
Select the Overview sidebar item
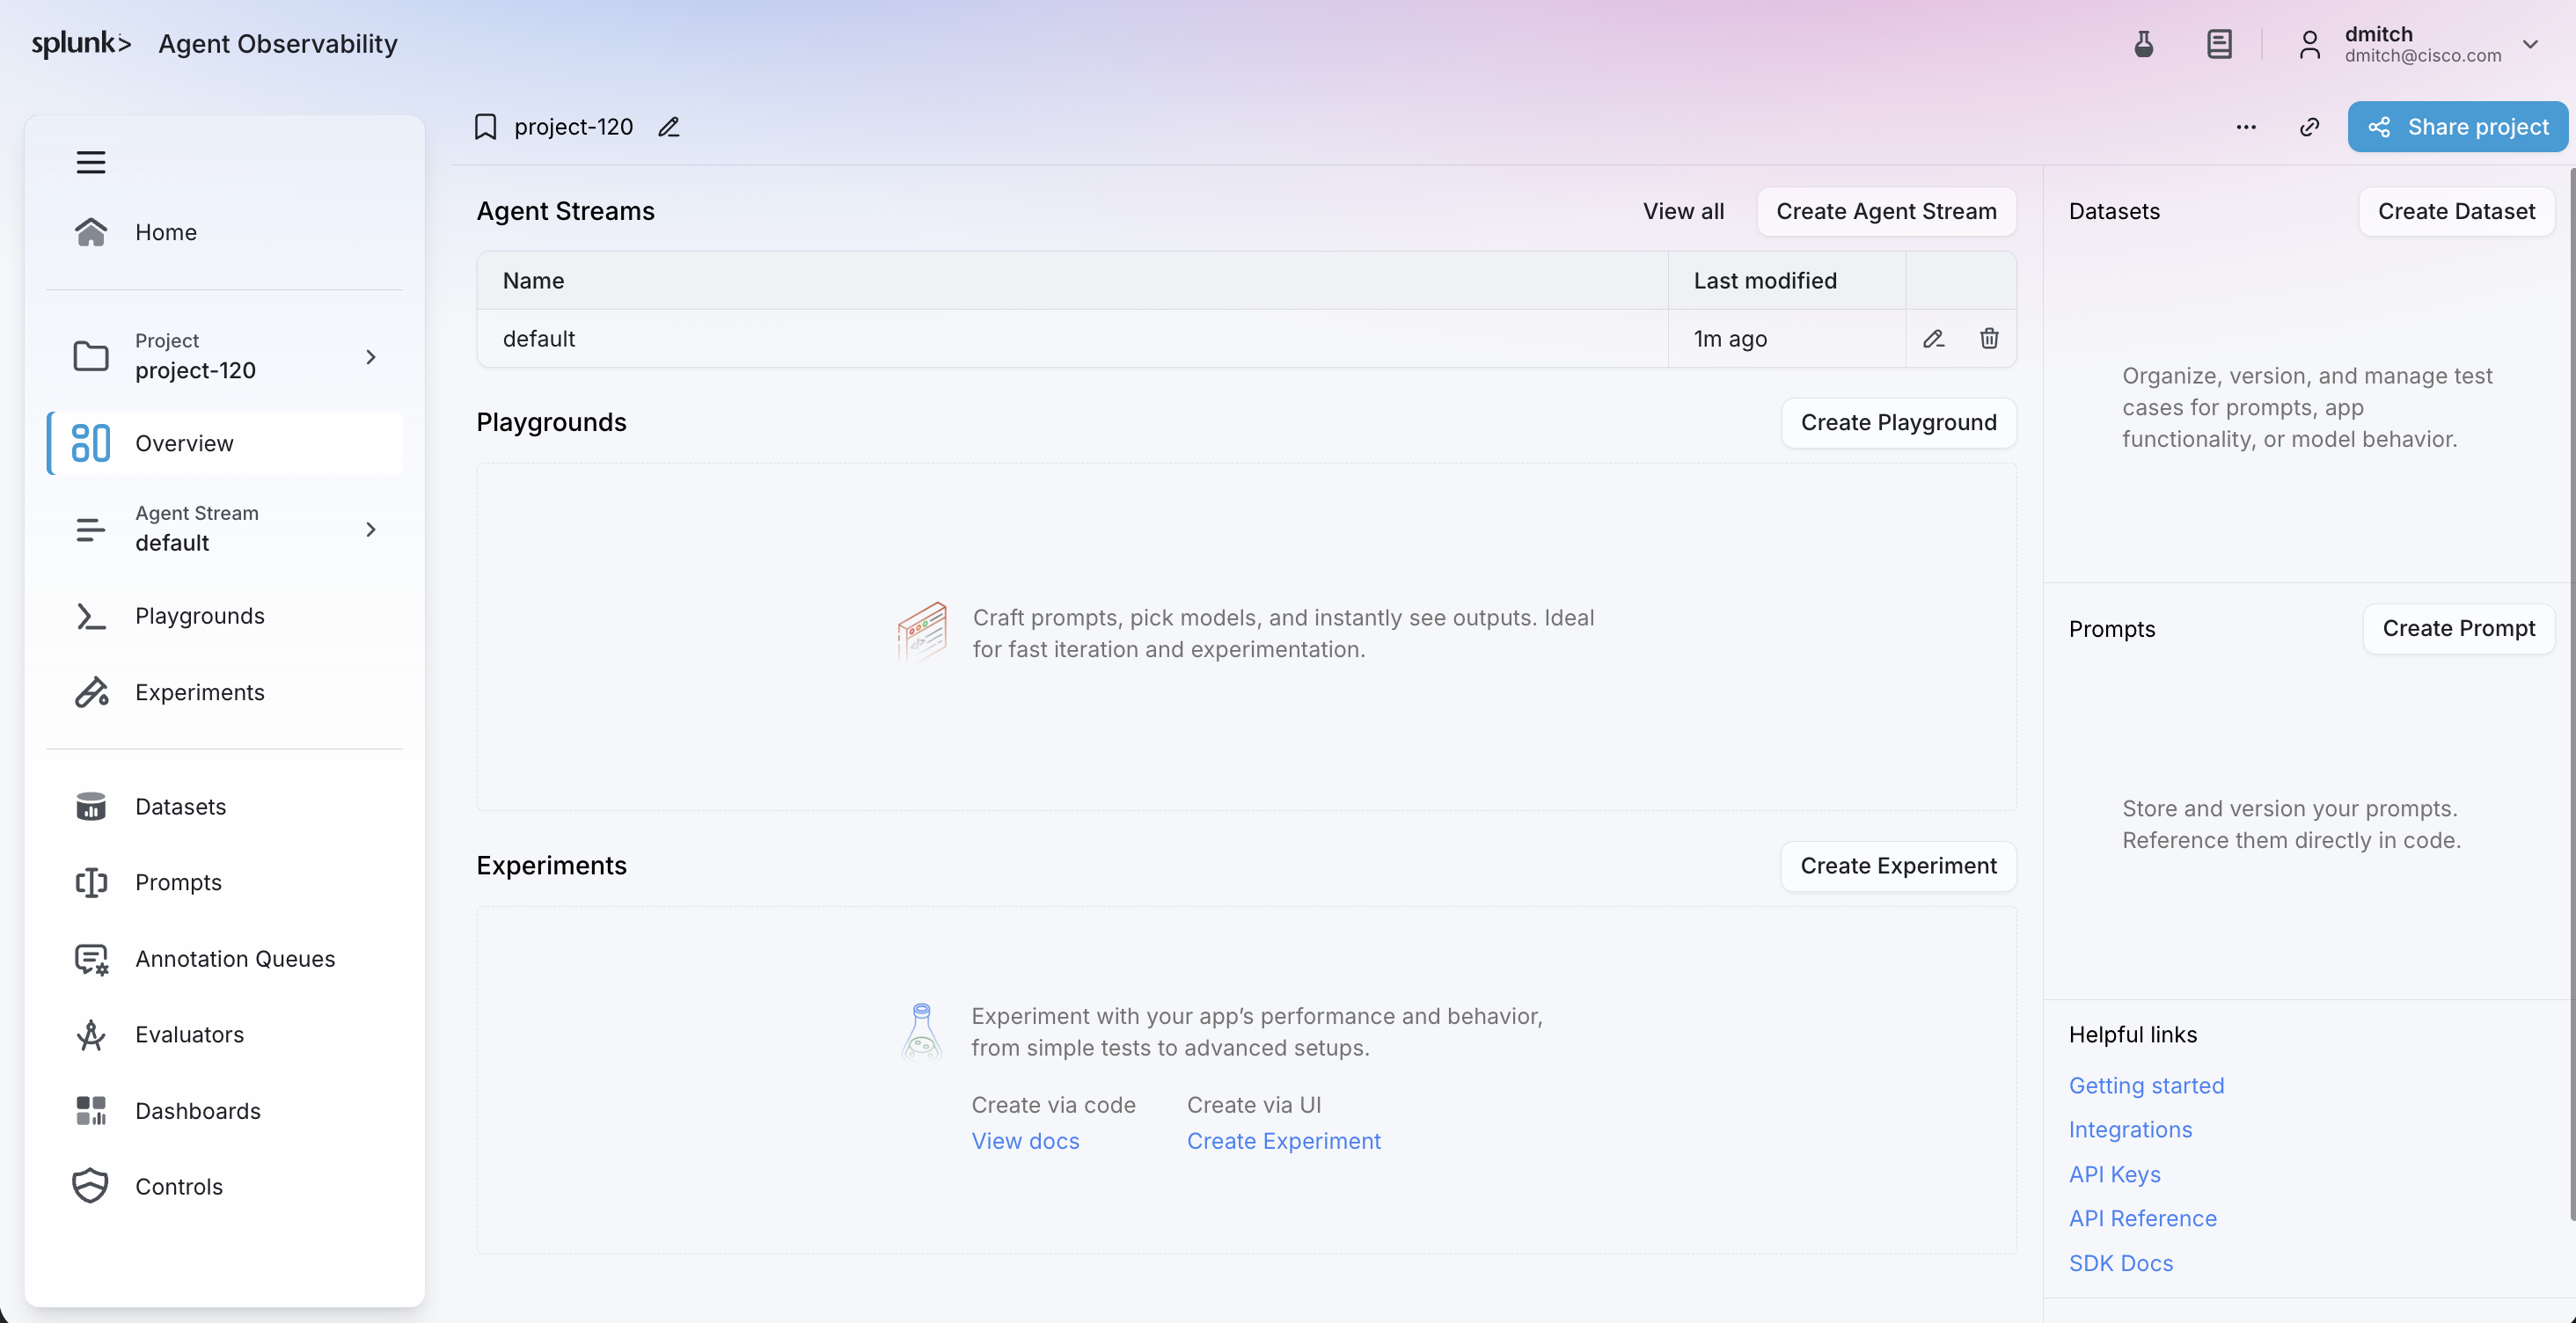tap(224, 443)
